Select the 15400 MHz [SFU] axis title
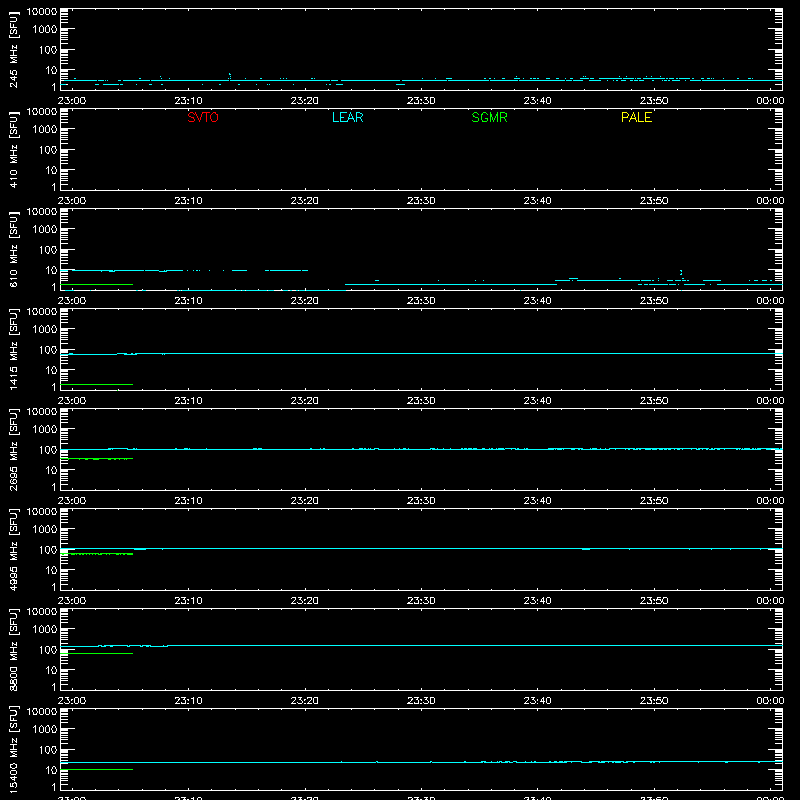This screenshot has height=800, width=800. point(13,749)
